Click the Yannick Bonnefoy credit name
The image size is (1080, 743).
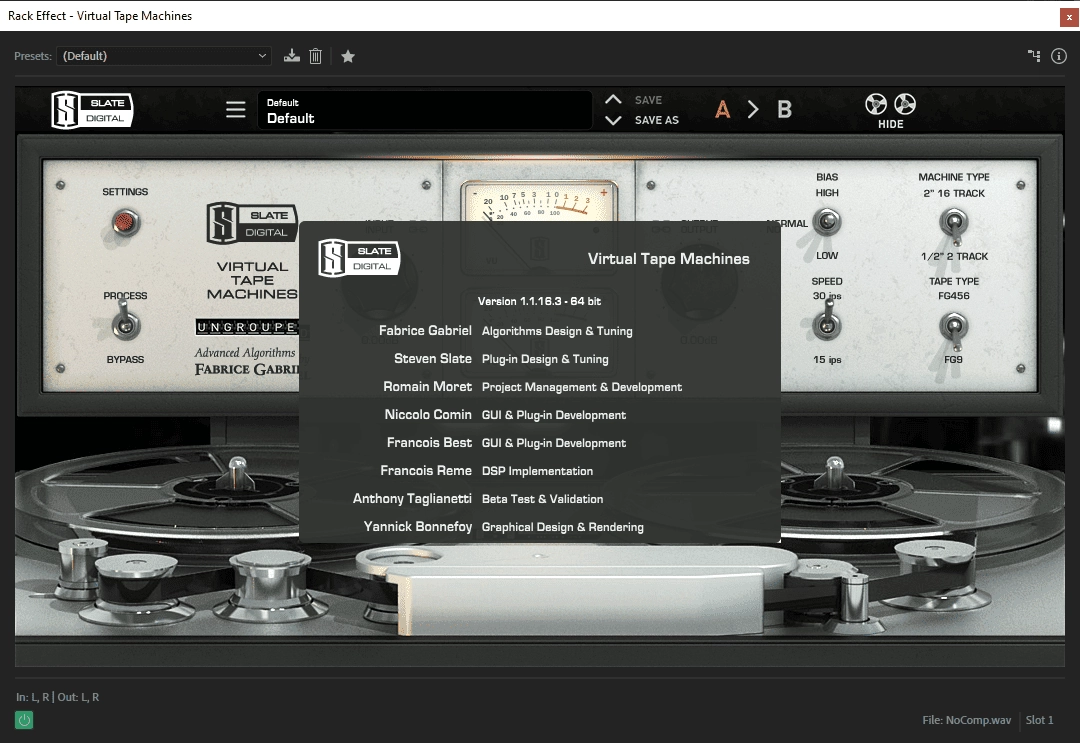click(x=417, y=526)
